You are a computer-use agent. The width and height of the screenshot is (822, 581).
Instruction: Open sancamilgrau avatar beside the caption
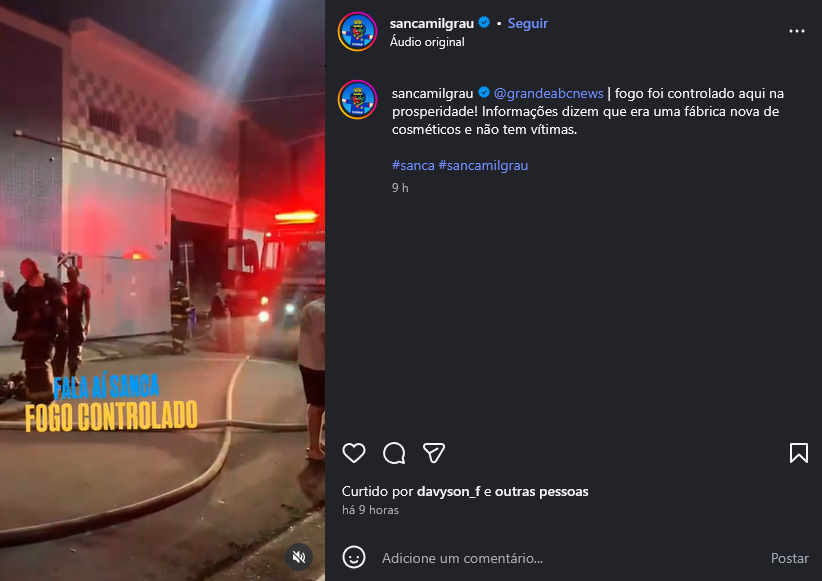(358, 100)
